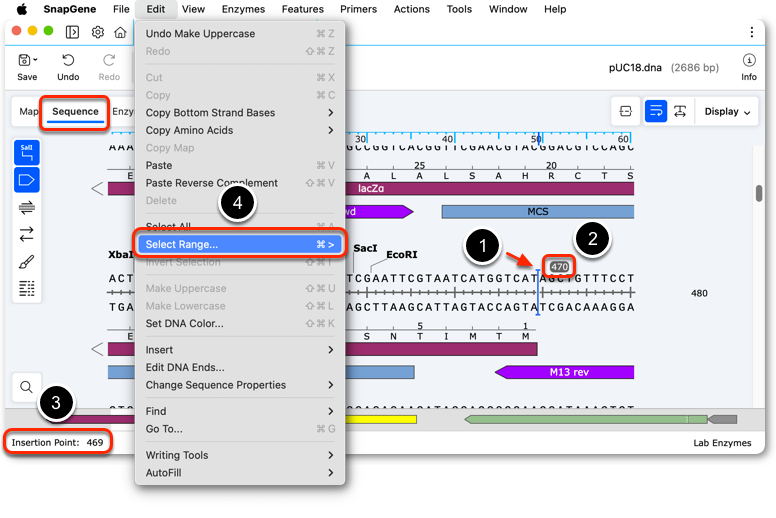Click the yellow feature in minimap
This screenshot has width=776, height=518.
pyautogui.click(x=381, y=420)
